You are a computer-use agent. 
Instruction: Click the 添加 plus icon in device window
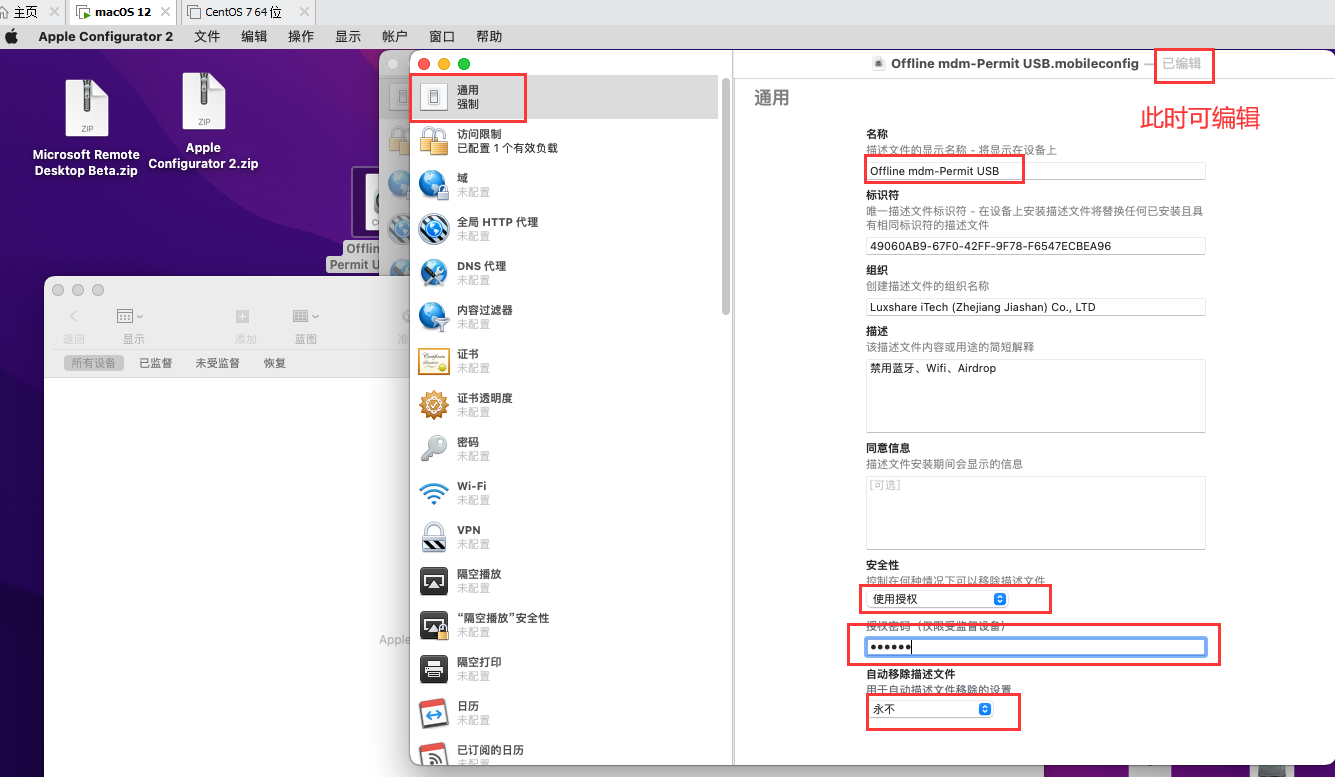click(242, 316)
